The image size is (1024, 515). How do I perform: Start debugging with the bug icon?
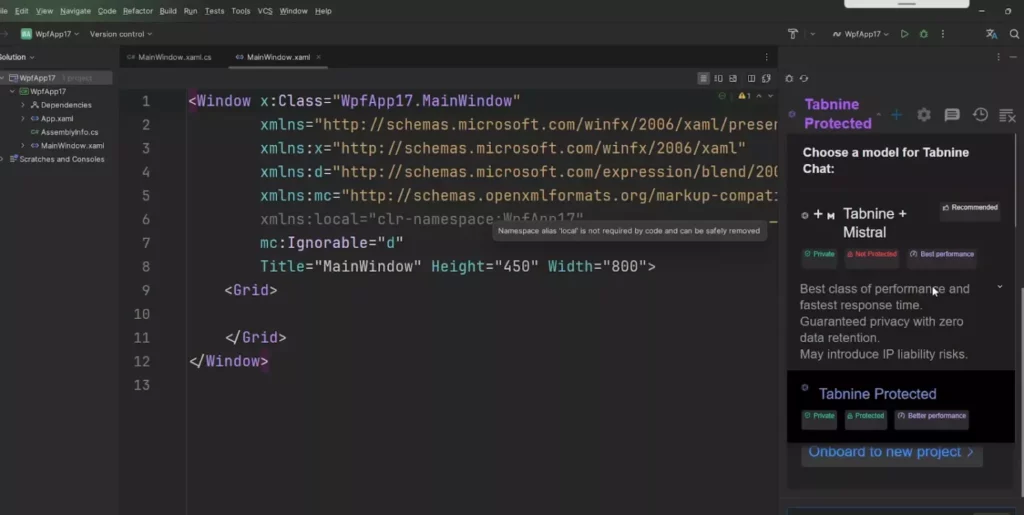click(921, 34)
